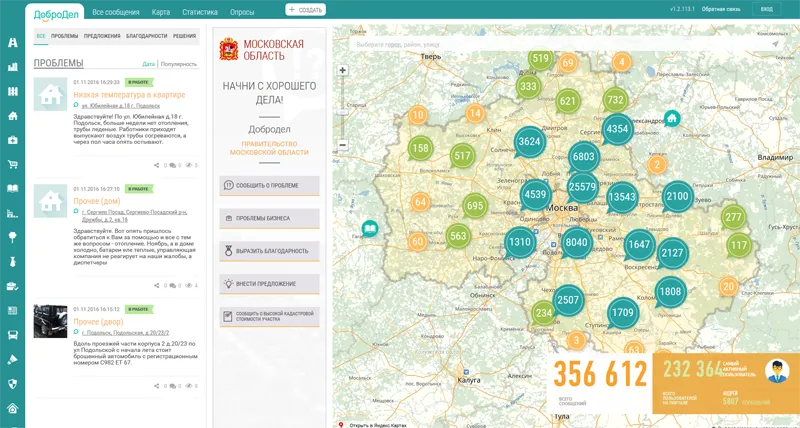This screenshot has height=428, width=800.
Task: Open Опросы menu item
Action: [242, 12]
